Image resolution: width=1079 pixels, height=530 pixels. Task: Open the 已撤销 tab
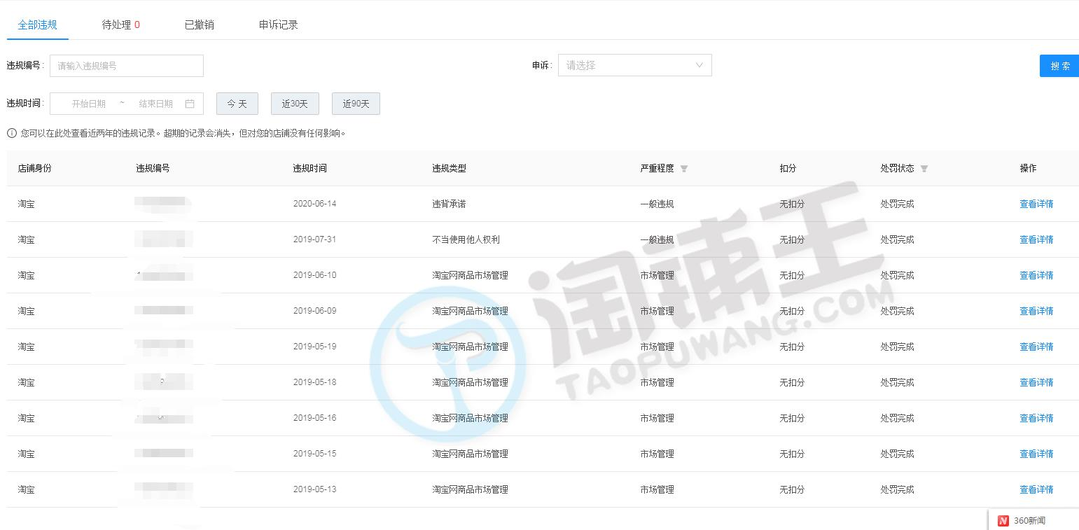[199, 25]
